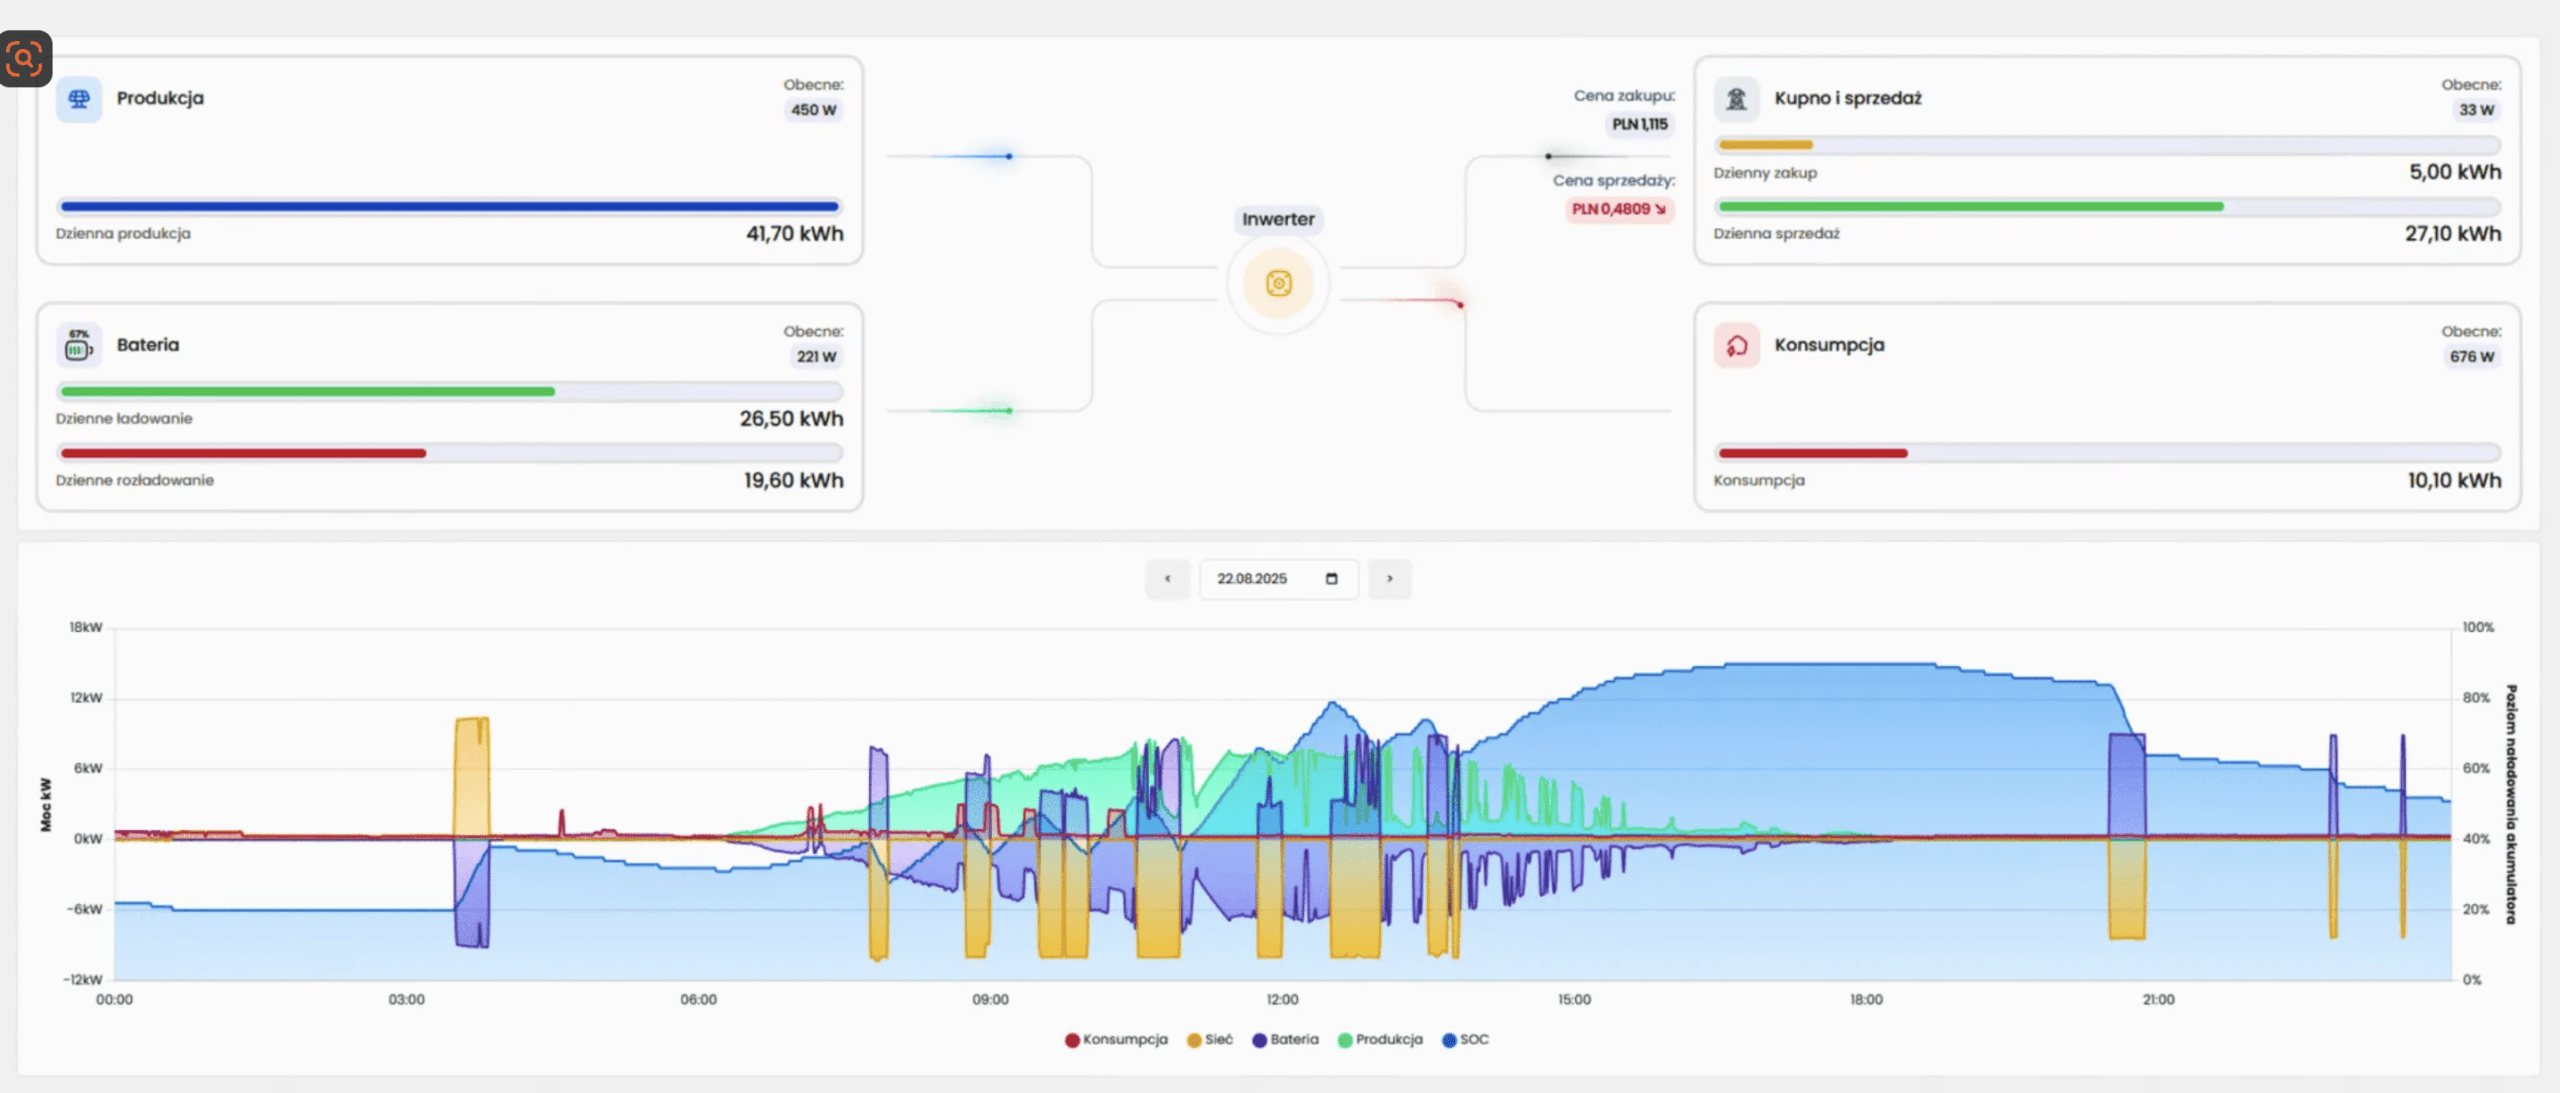Click the PLN 1,115 purchase price badge

(x=1640, y=125)
